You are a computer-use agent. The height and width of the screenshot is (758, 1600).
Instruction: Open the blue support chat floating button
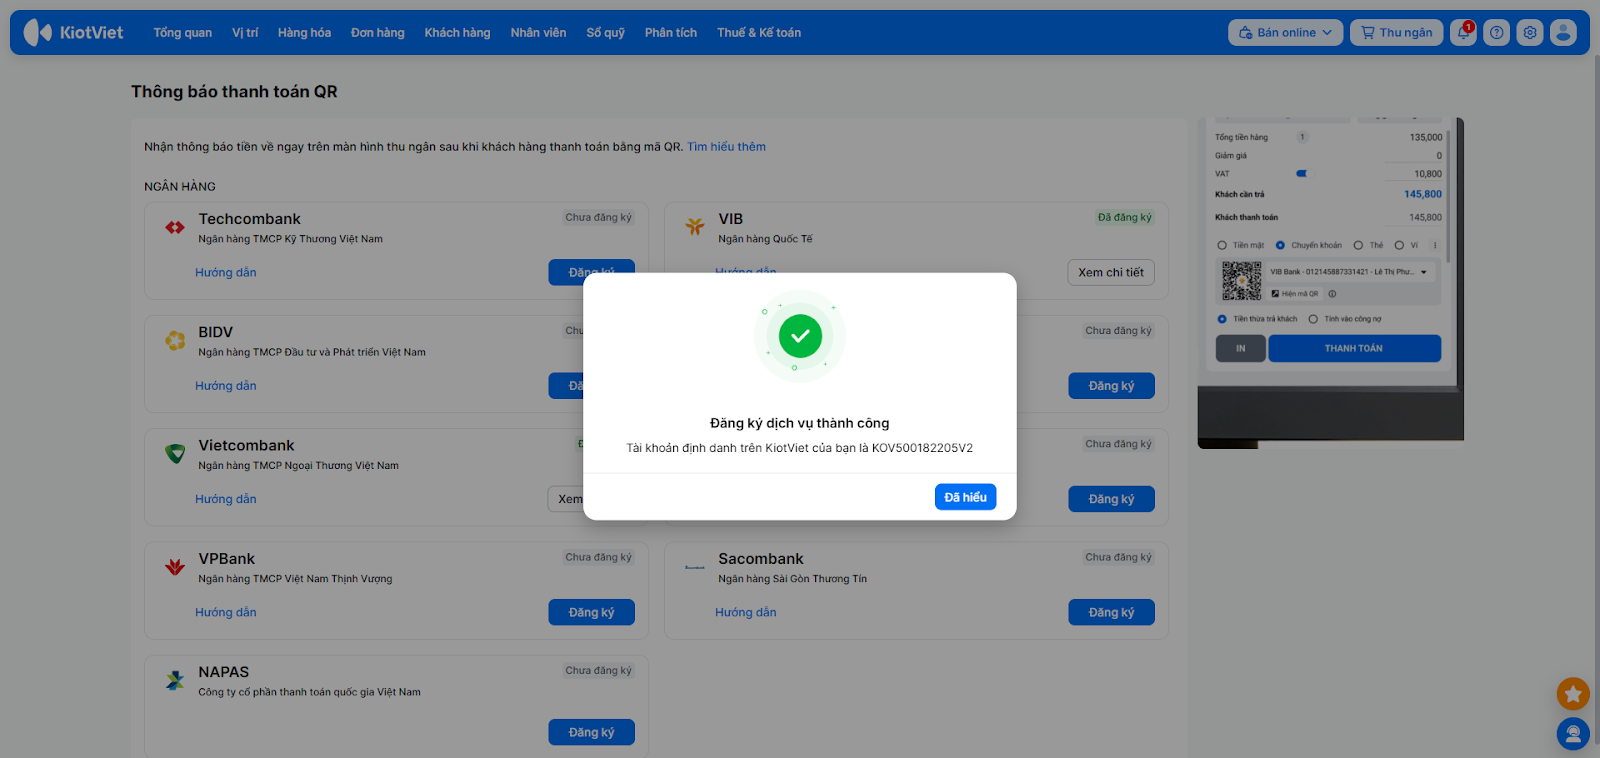tap(1573, 734)
